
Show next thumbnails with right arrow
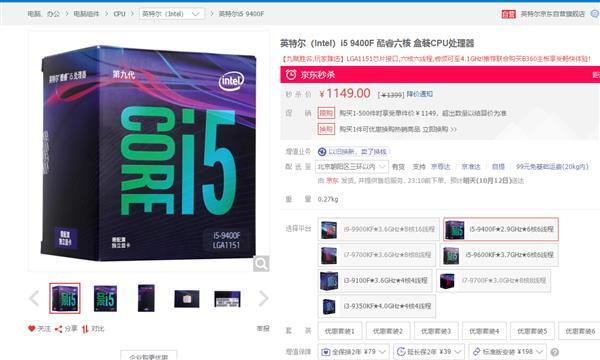263,298
